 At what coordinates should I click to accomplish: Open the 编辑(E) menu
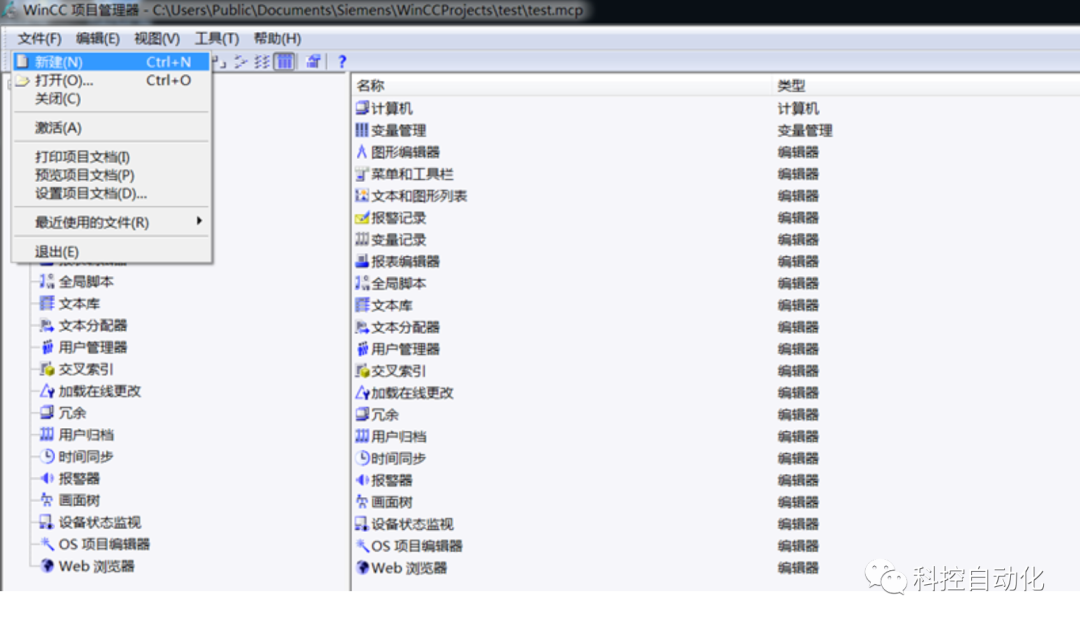(x=98, y=39)
